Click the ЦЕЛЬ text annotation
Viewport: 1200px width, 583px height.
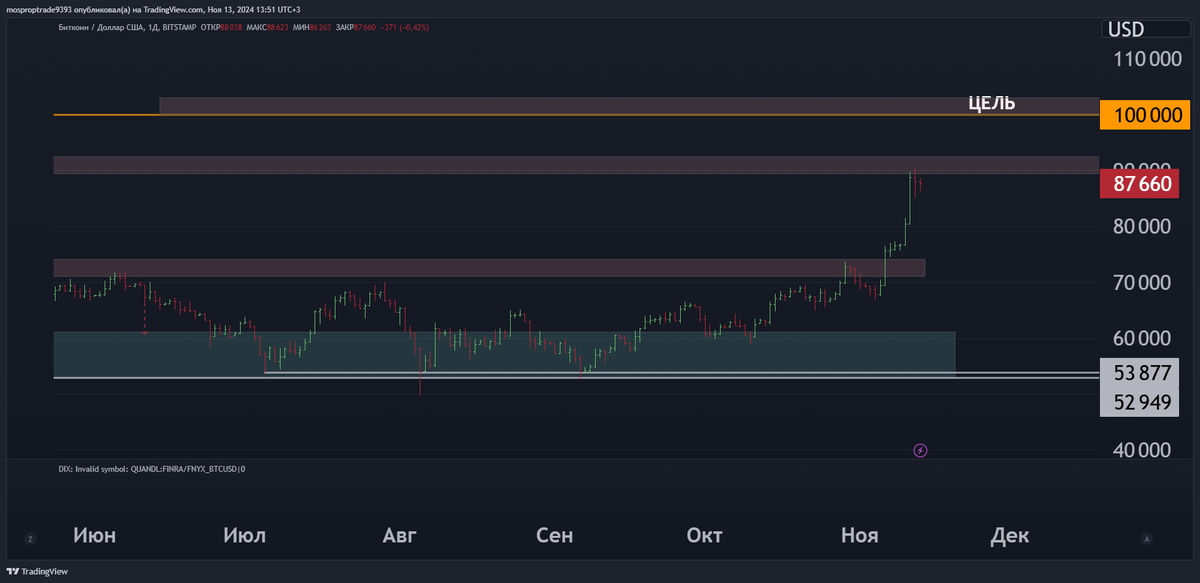pos(992,103)
